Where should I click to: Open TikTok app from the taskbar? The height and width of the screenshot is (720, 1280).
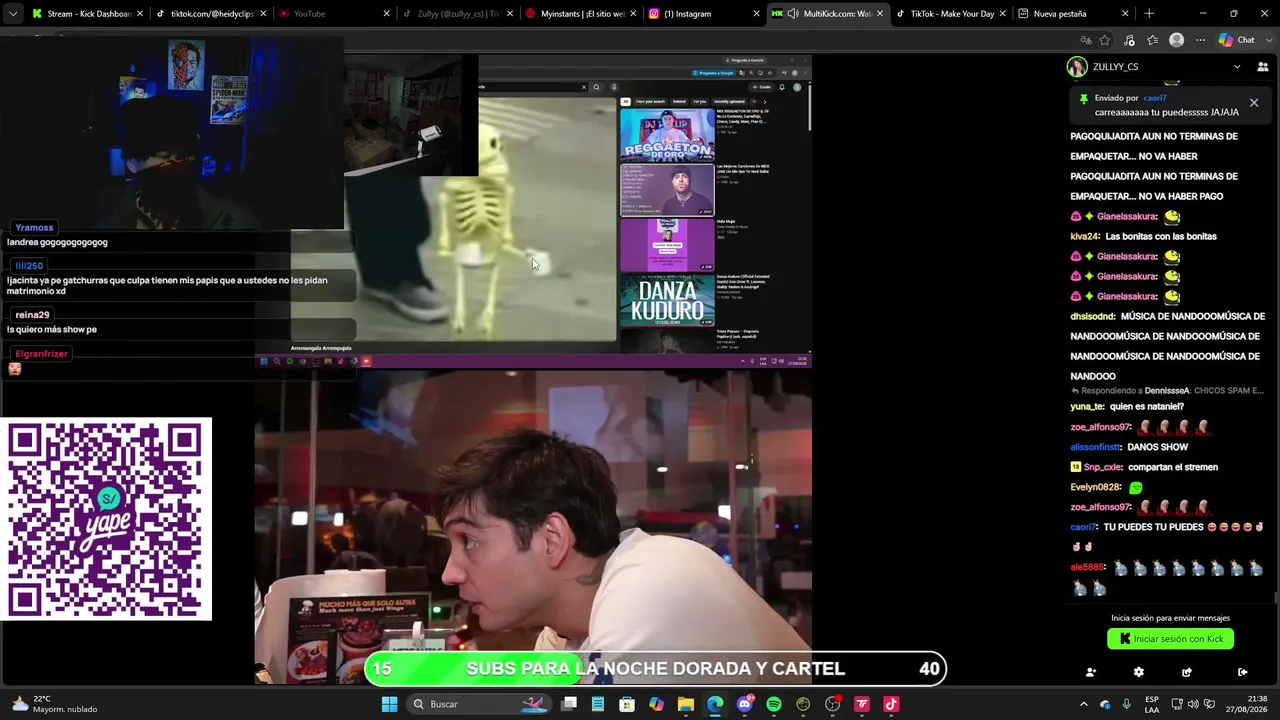[891, 704]
